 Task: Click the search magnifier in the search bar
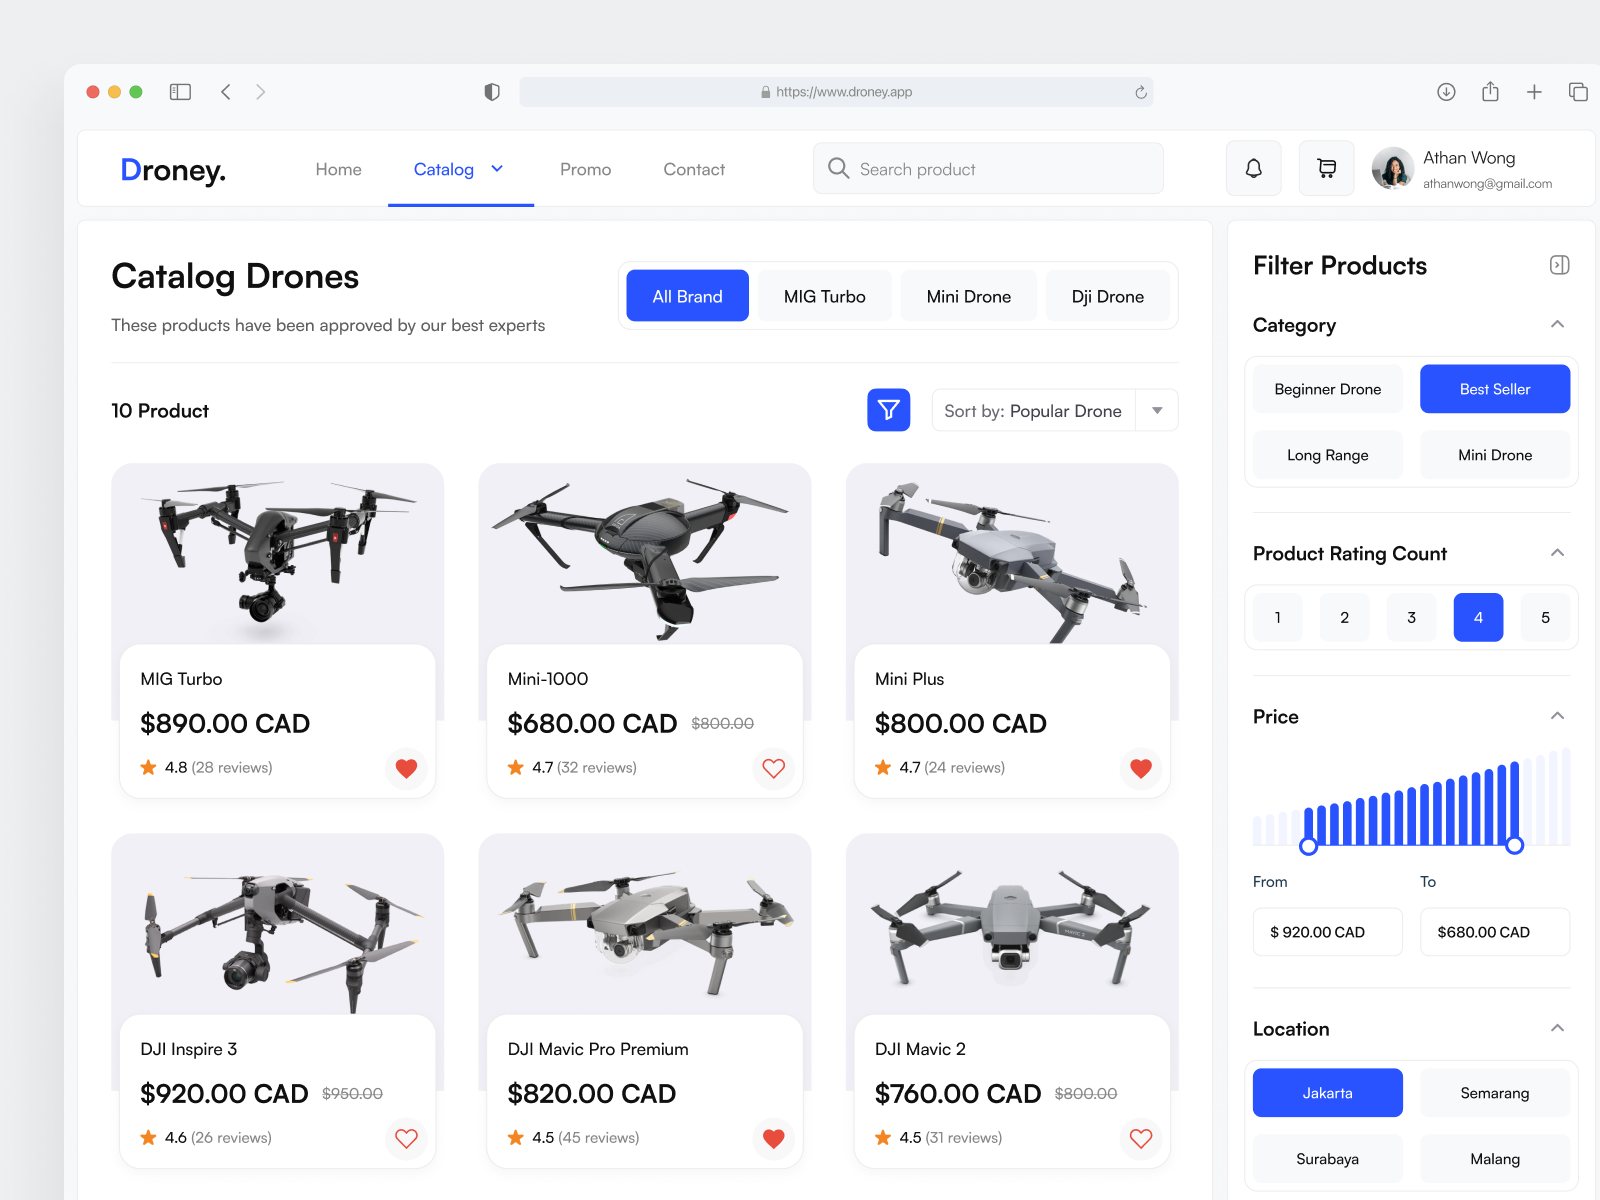pyautogui.click(x=838, y=168)
